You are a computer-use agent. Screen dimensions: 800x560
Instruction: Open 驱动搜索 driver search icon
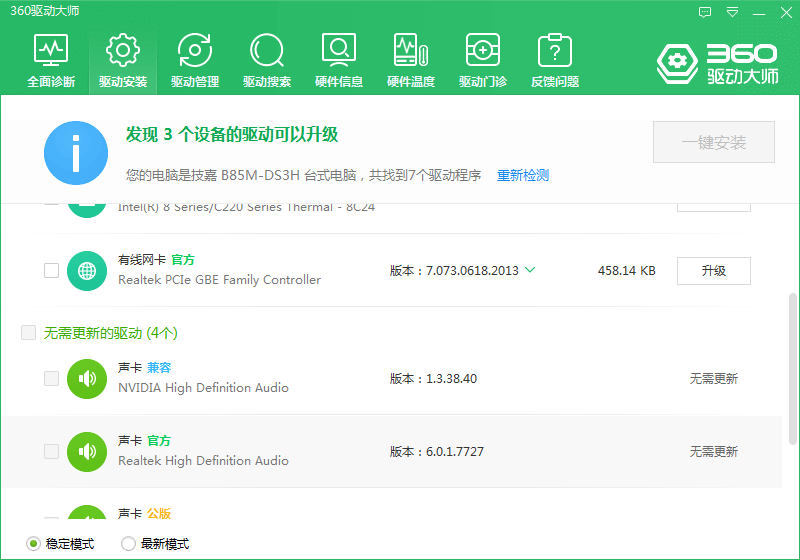(x=267, y=60)
